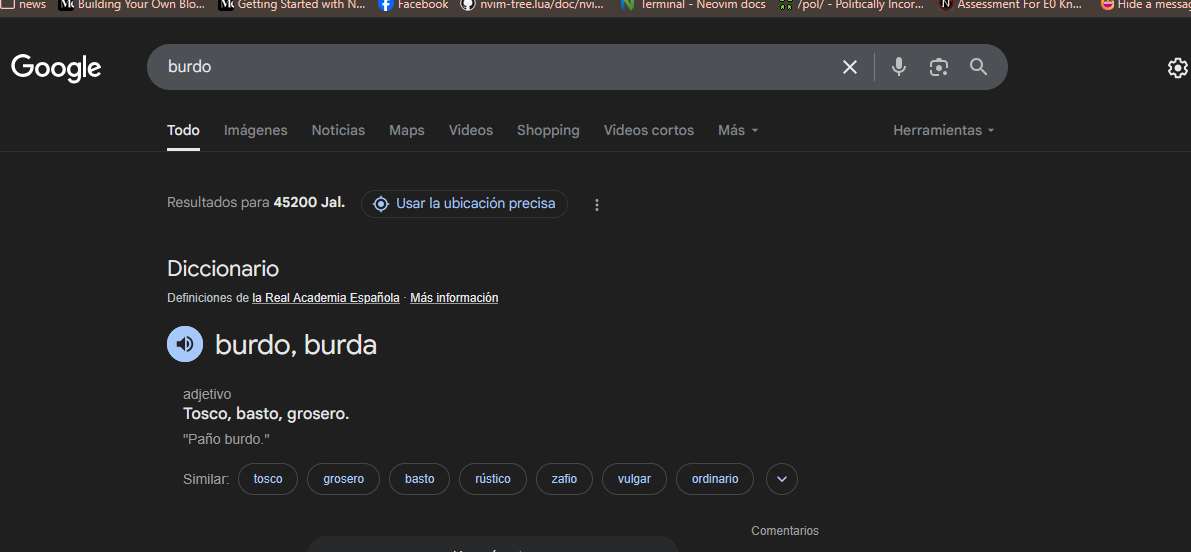Viewport: 1191px width, 552px height.
Task: Open Google Lens image search icon
Action: [939, 68]
